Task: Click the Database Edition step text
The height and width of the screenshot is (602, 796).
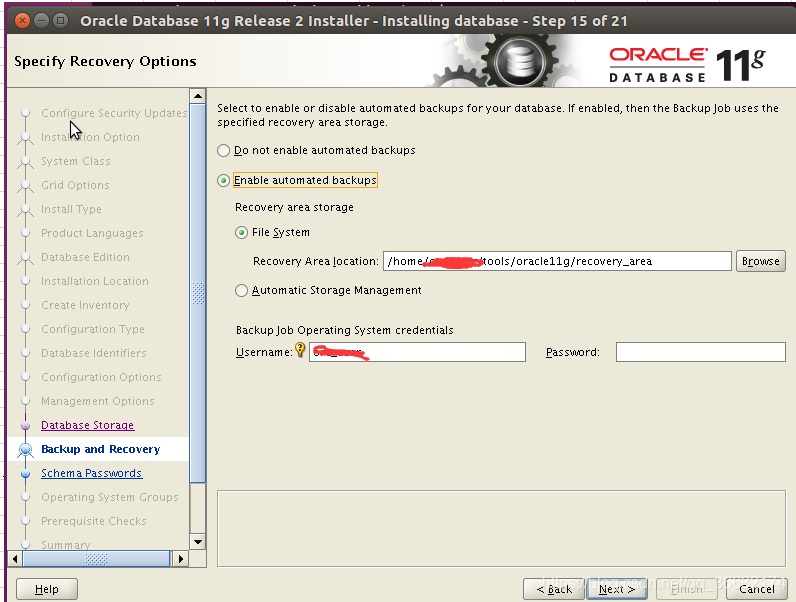Action: (85, 257)
